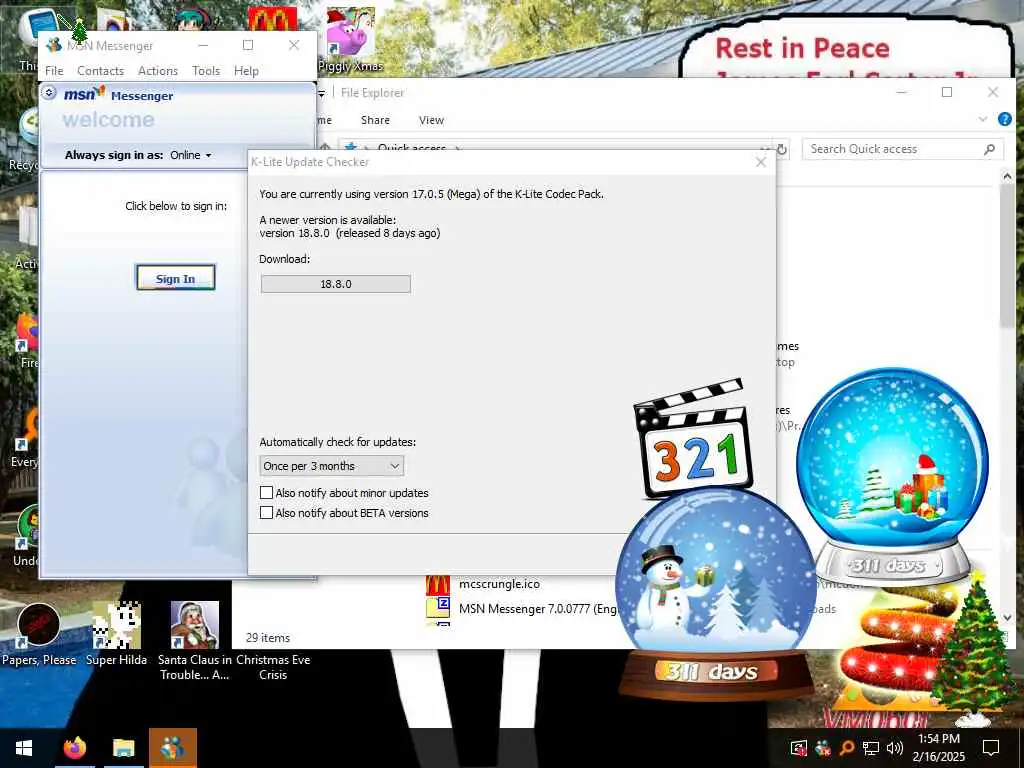
Task: Select the MSN Messenger 7.0.0777 installer file
Action: pyautogui.click(x=537, y=609)
